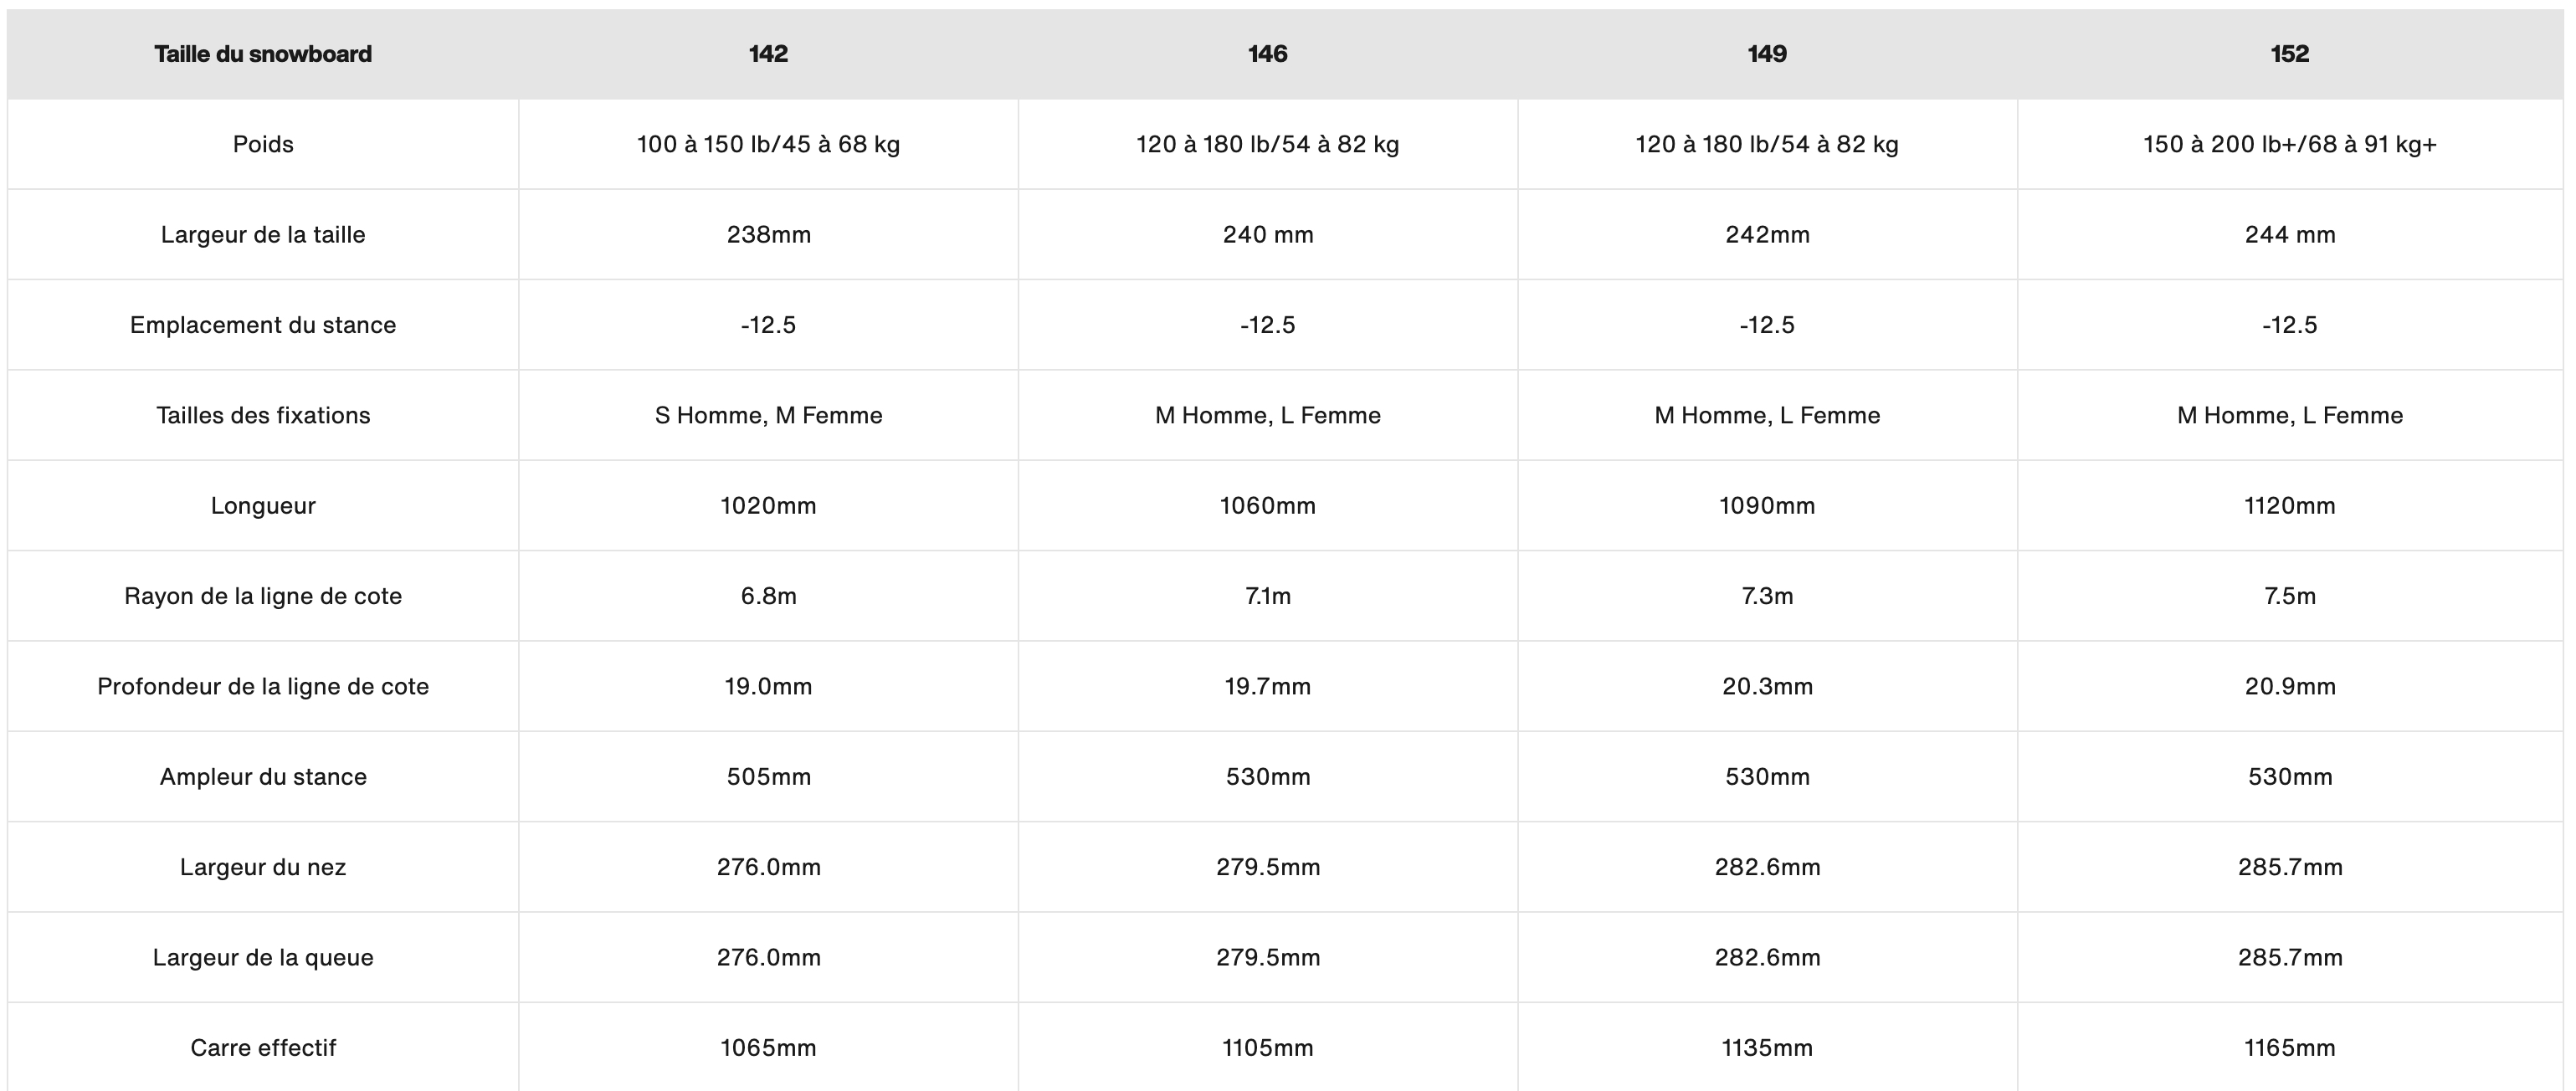Select the Carre effectif row label
The width and height of the screenshot is (2576, 1091).
(x=263, y=1048)
